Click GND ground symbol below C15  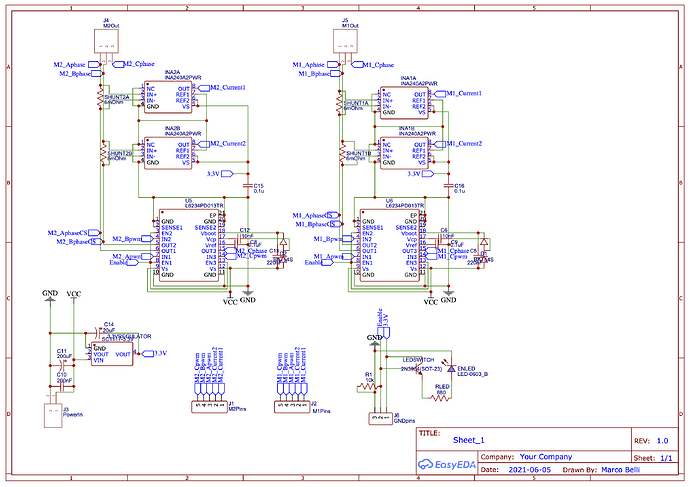click(x=248, y=297)
